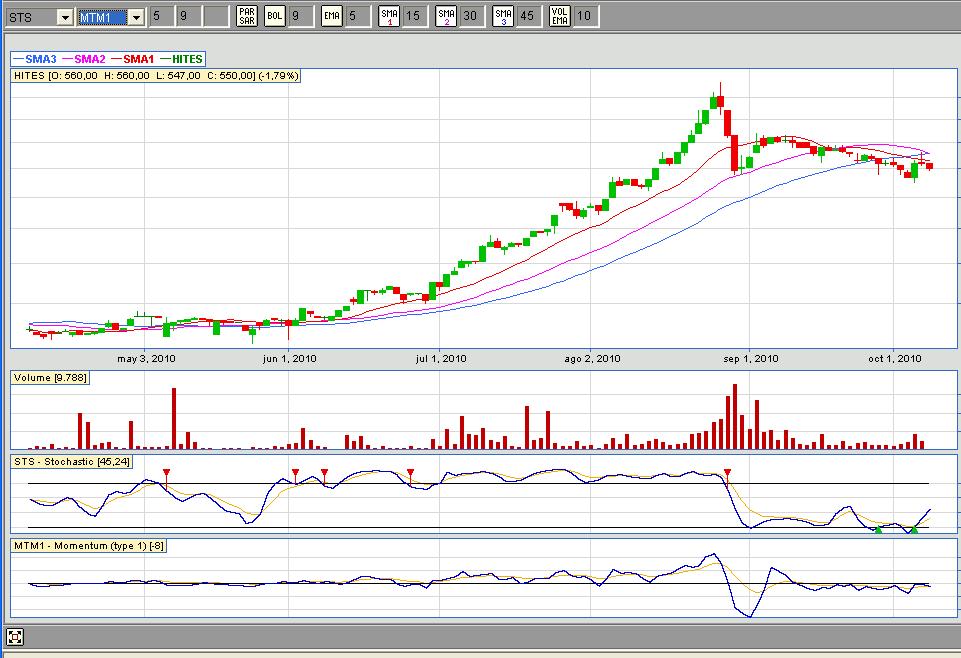Toggle the PAR SAR indicator button
The height and width of the screenshot is (658, 961).
tap(246, 16)
